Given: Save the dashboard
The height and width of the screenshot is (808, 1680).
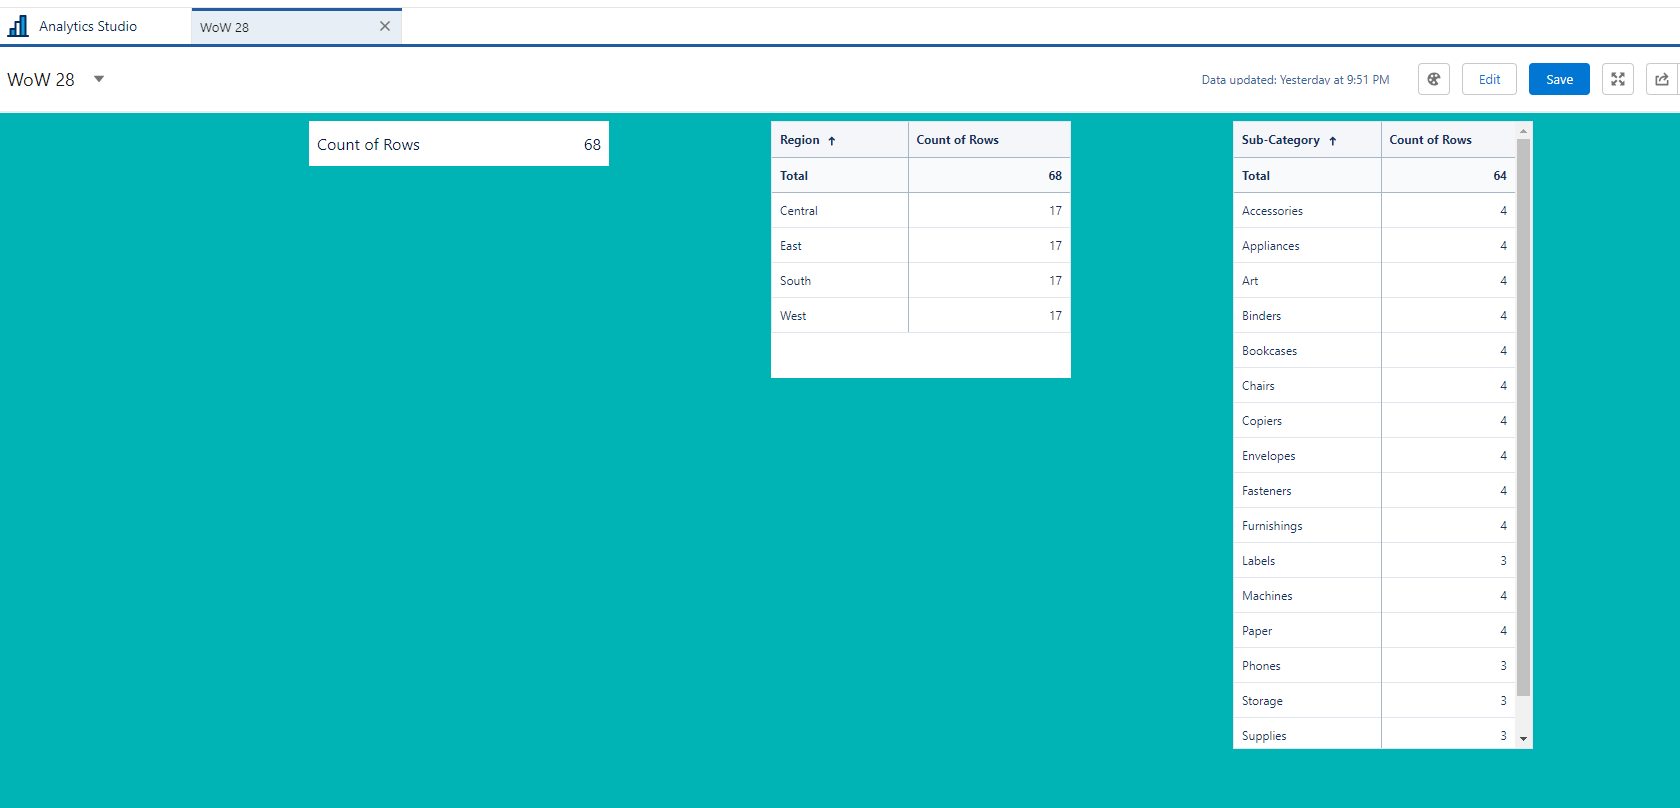Looking at the screenshot, I should point(1558,79).
